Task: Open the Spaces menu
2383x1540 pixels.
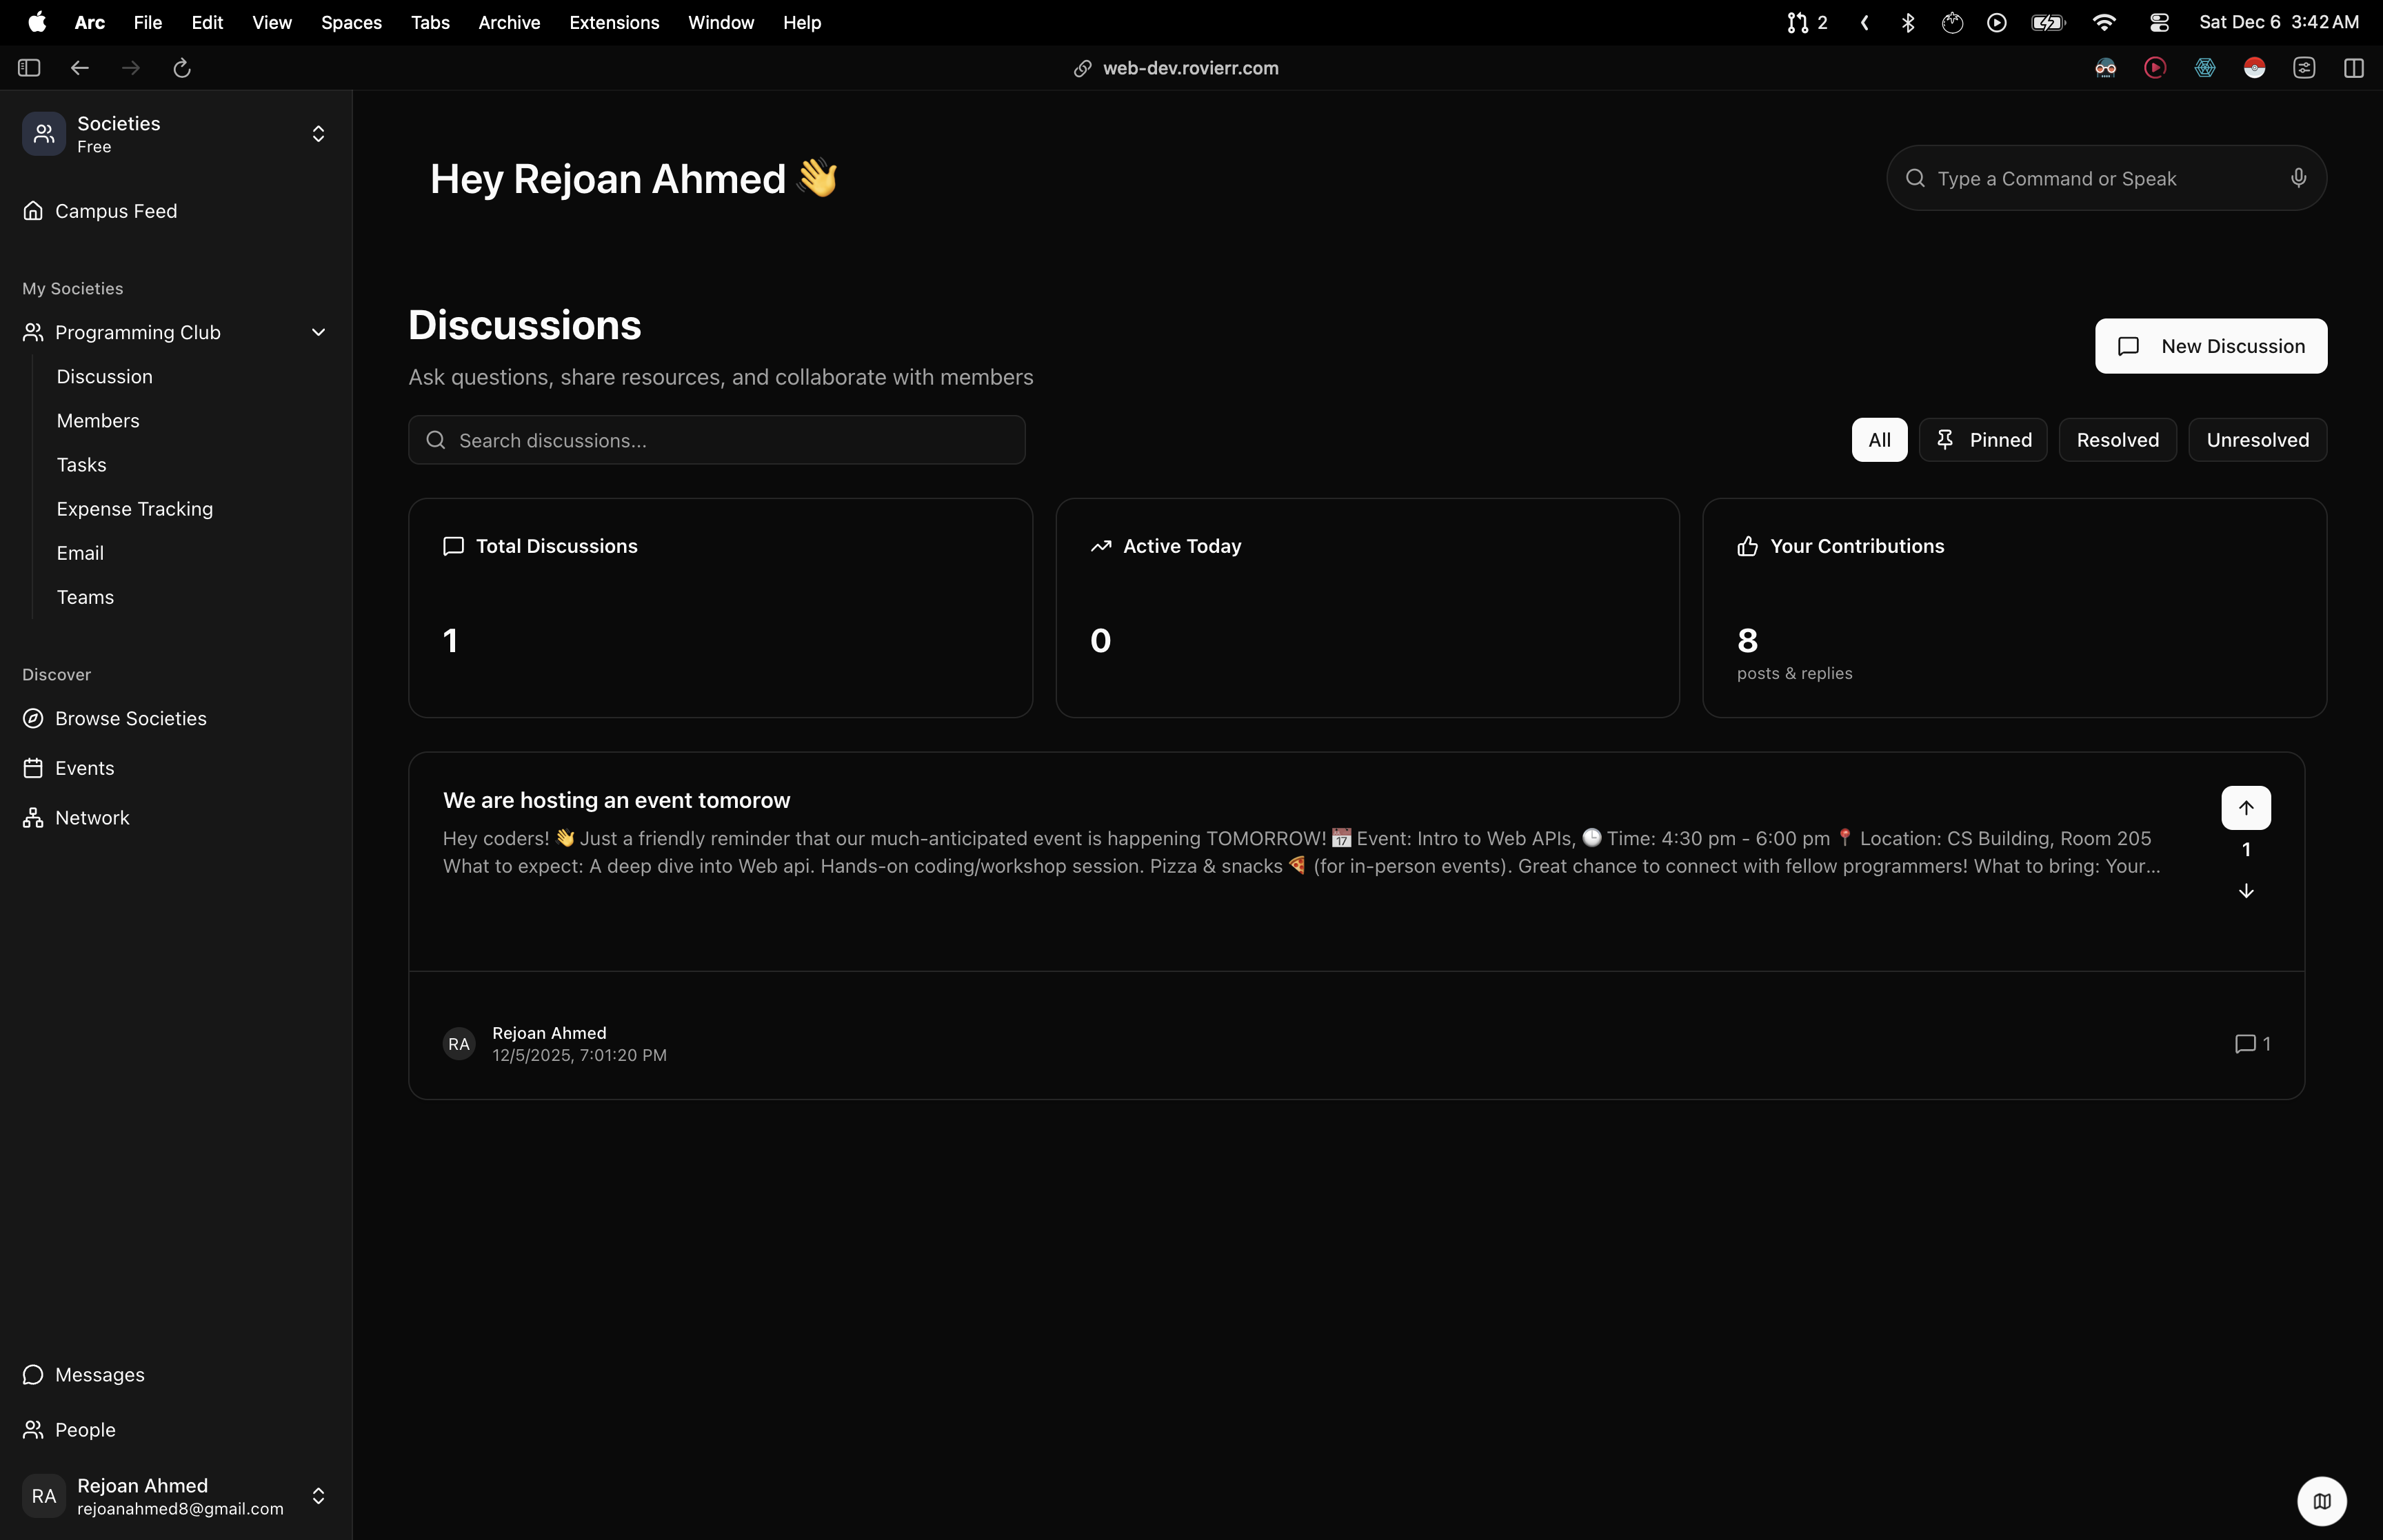Action: point(351,22)
